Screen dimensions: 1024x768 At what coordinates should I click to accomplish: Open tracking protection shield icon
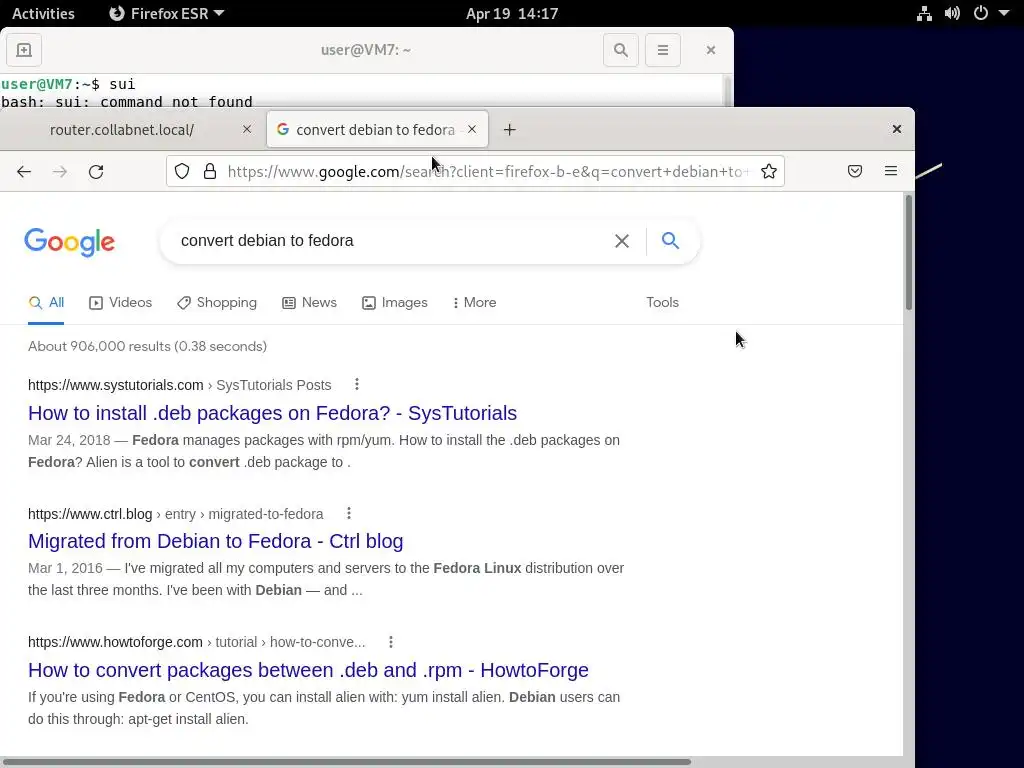pyautogui.click(x=182, y=171)
